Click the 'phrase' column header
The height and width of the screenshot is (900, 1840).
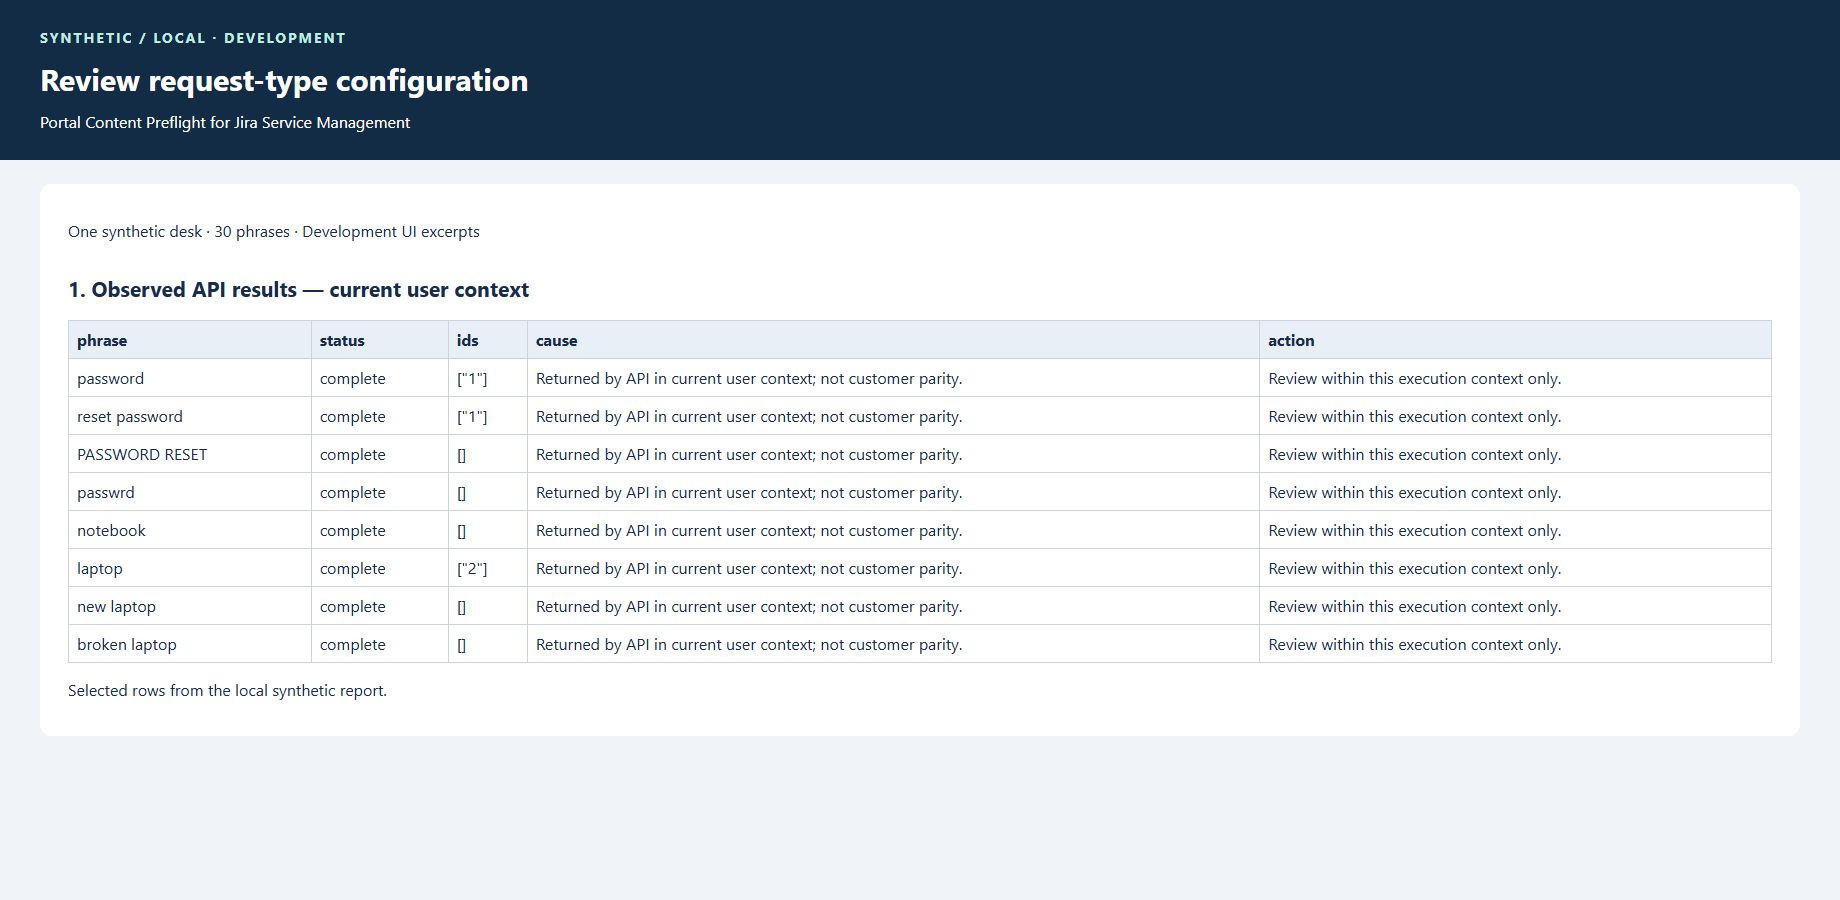(x=190, y=340)
